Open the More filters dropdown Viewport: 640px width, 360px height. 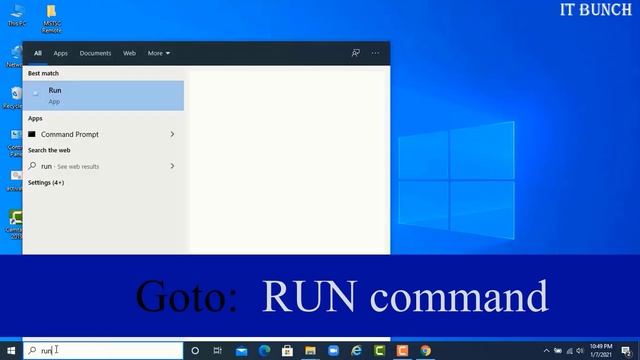pos(159,53)
